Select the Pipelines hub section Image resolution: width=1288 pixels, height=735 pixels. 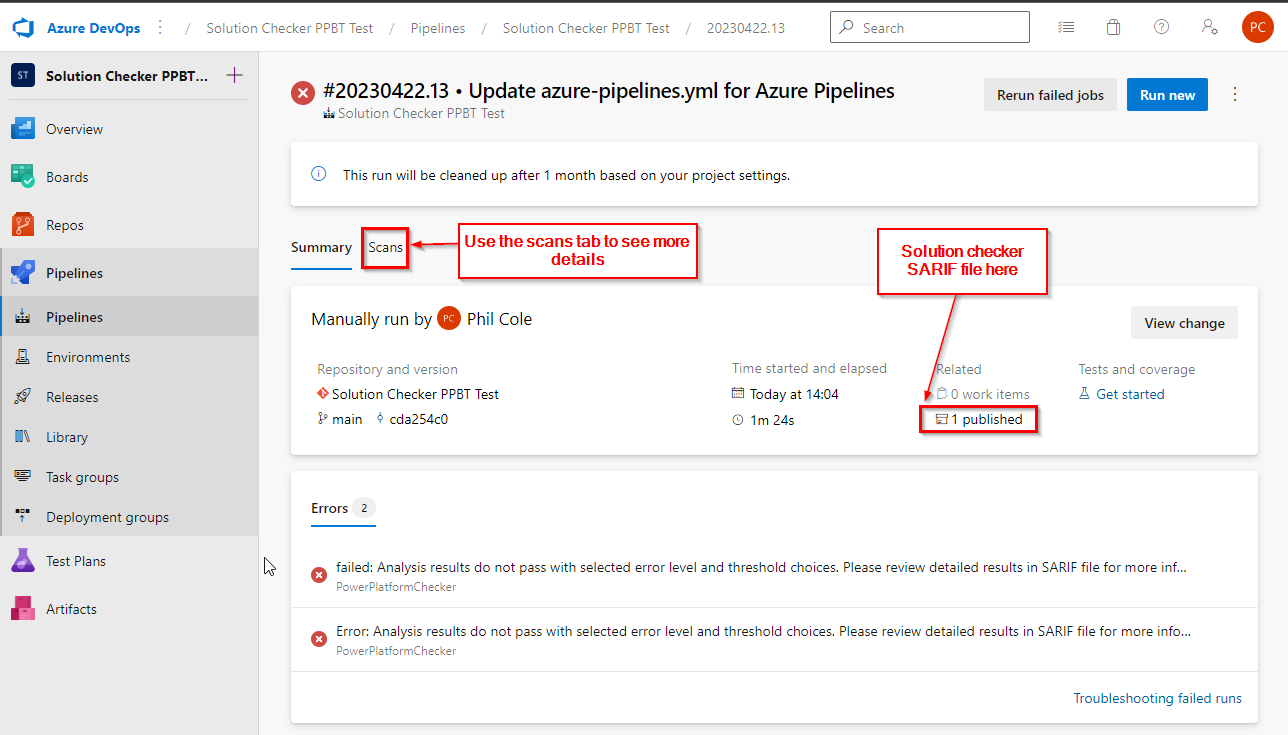[x=129, y=273]
